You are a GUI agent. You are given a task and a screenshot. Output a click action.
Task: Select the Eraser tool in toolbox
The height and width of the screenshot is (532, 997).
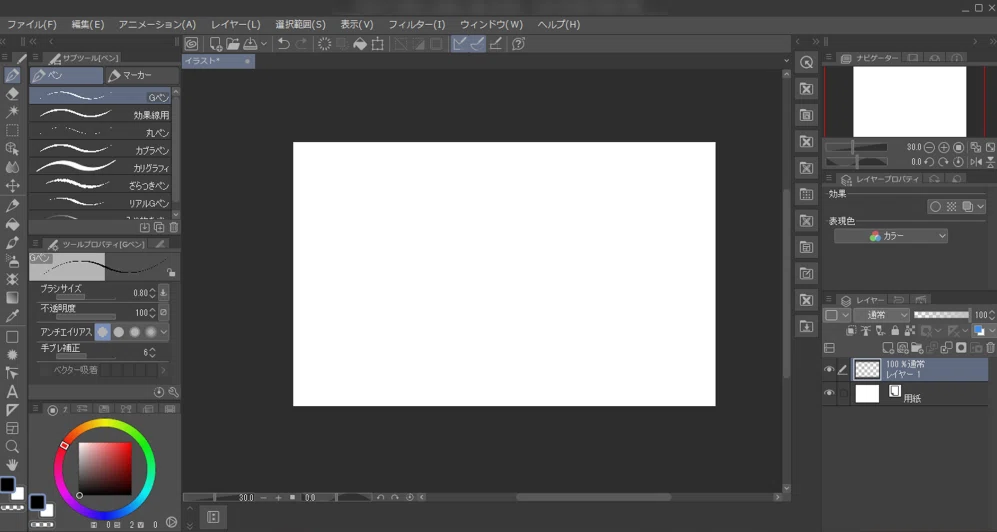coord(12,94)
